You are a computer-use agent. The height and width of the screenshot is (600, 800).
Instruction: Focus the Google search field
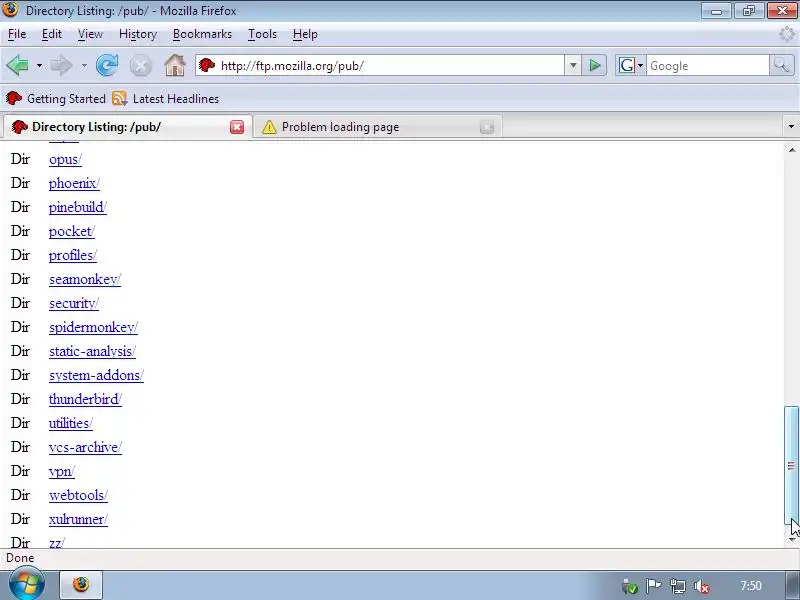point(708,65)
